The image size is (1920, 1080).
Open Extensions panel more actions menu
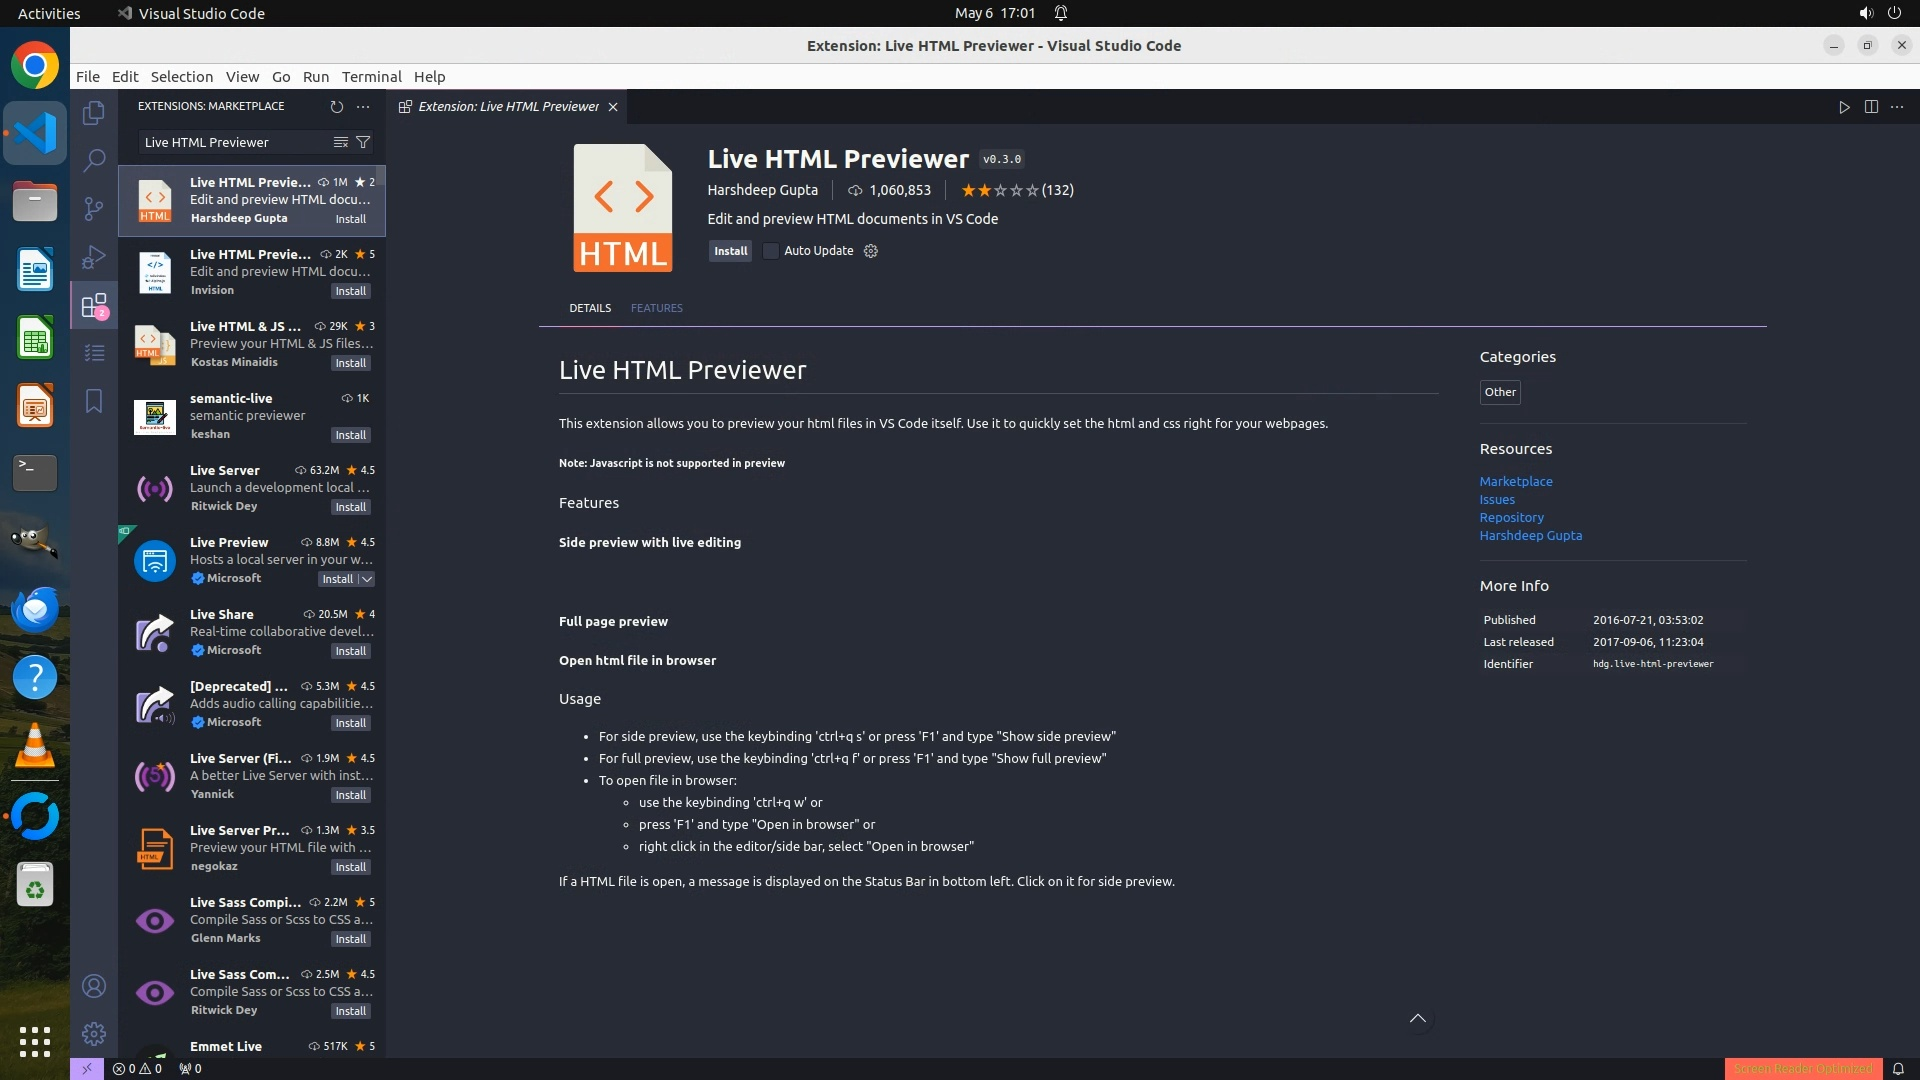coord(363,107)
